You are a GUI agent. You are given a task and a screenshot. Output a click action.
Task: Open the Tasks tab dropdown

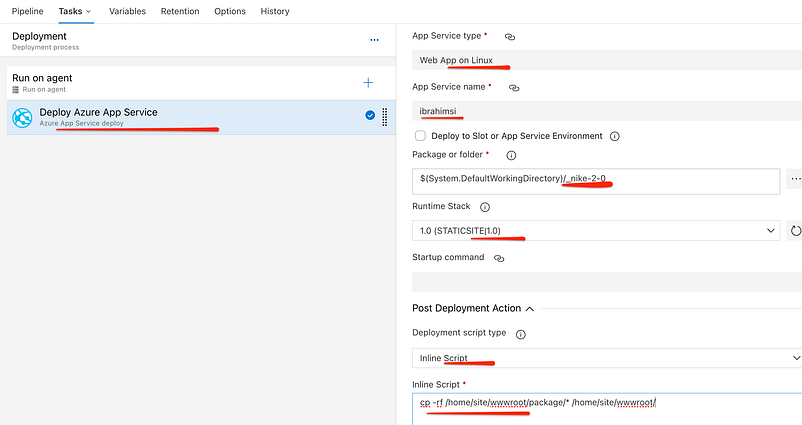coord(75,11)
